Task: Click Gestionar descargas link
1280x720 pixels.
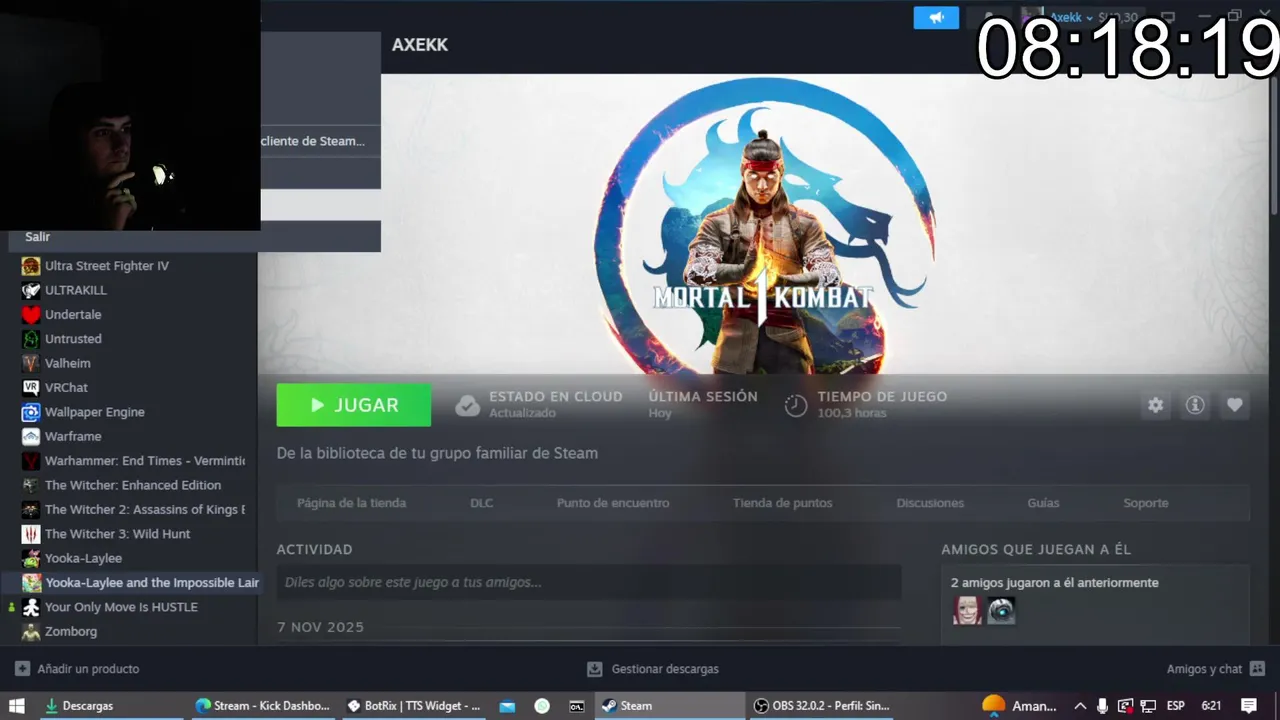Action: (x=653, y=669)
